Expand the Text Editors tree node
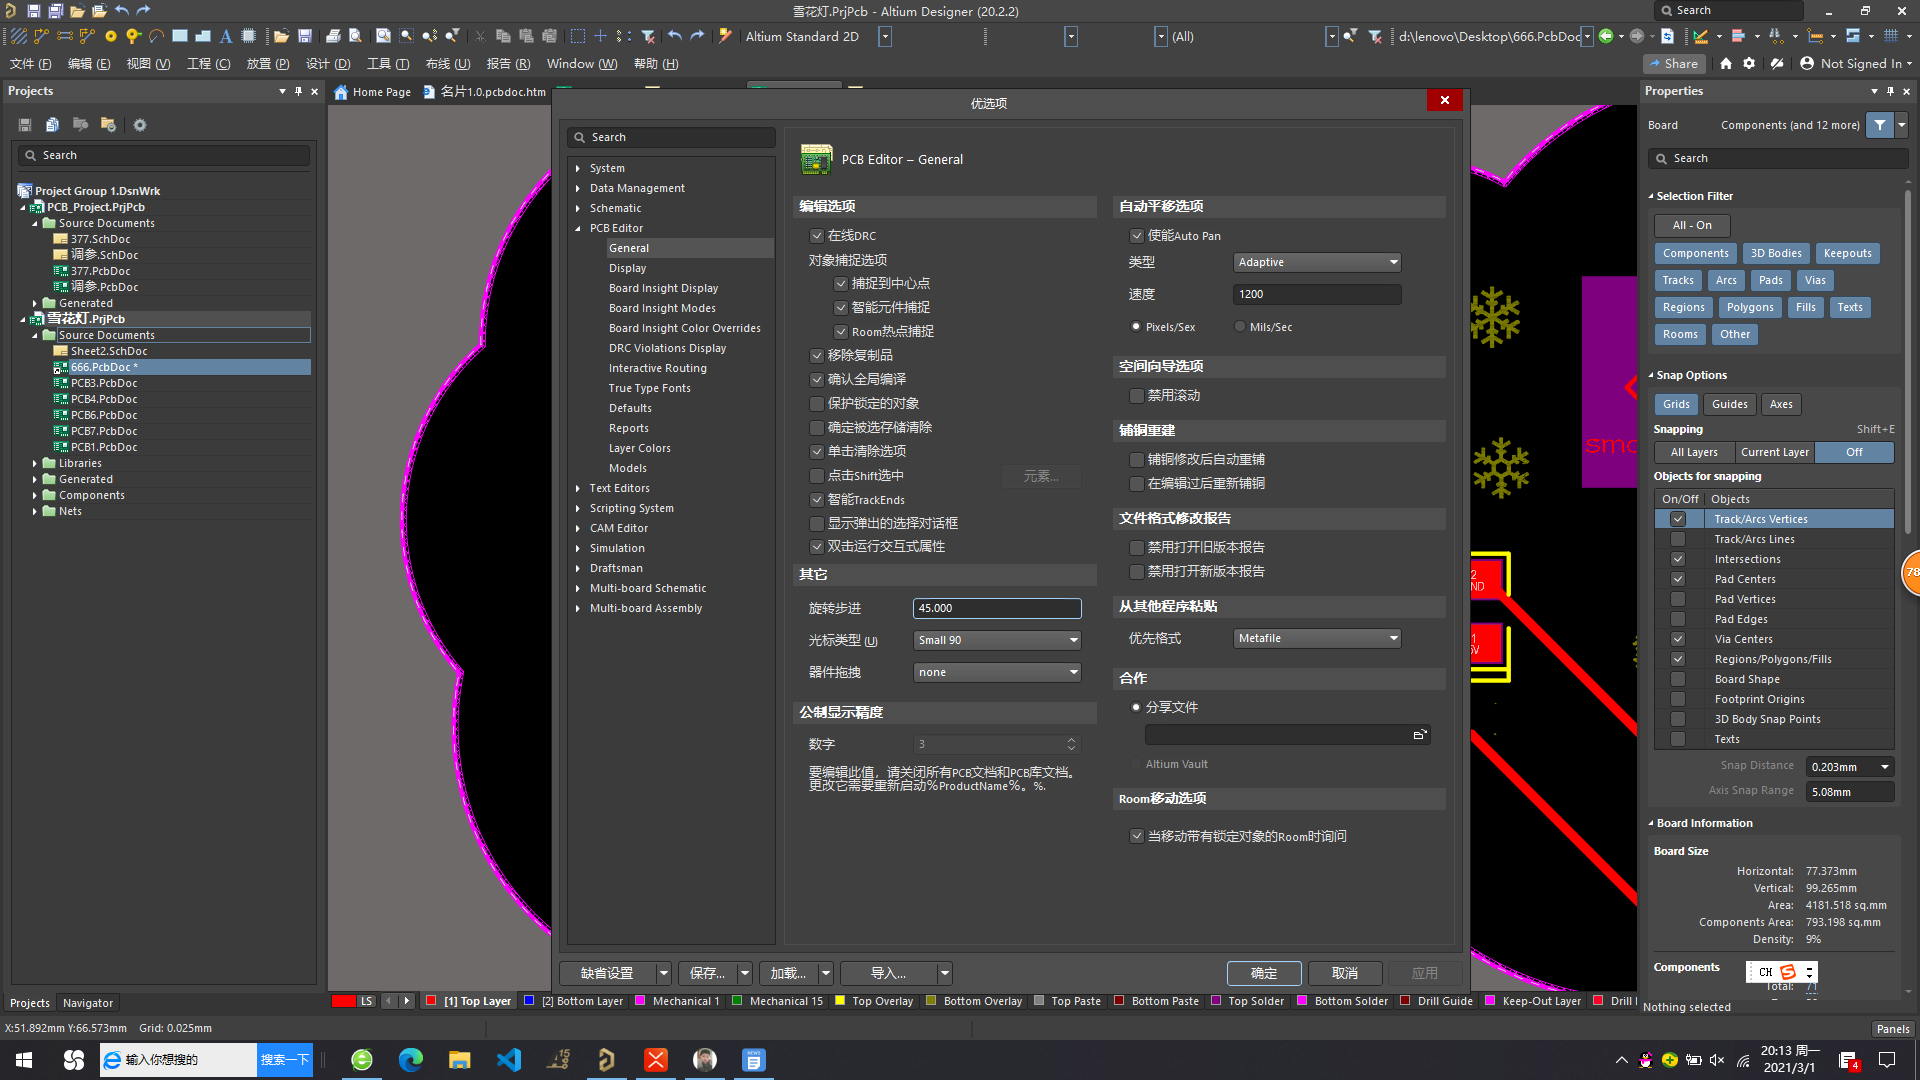Viewport: 1920px width, 1080px height. click(578, 488)
